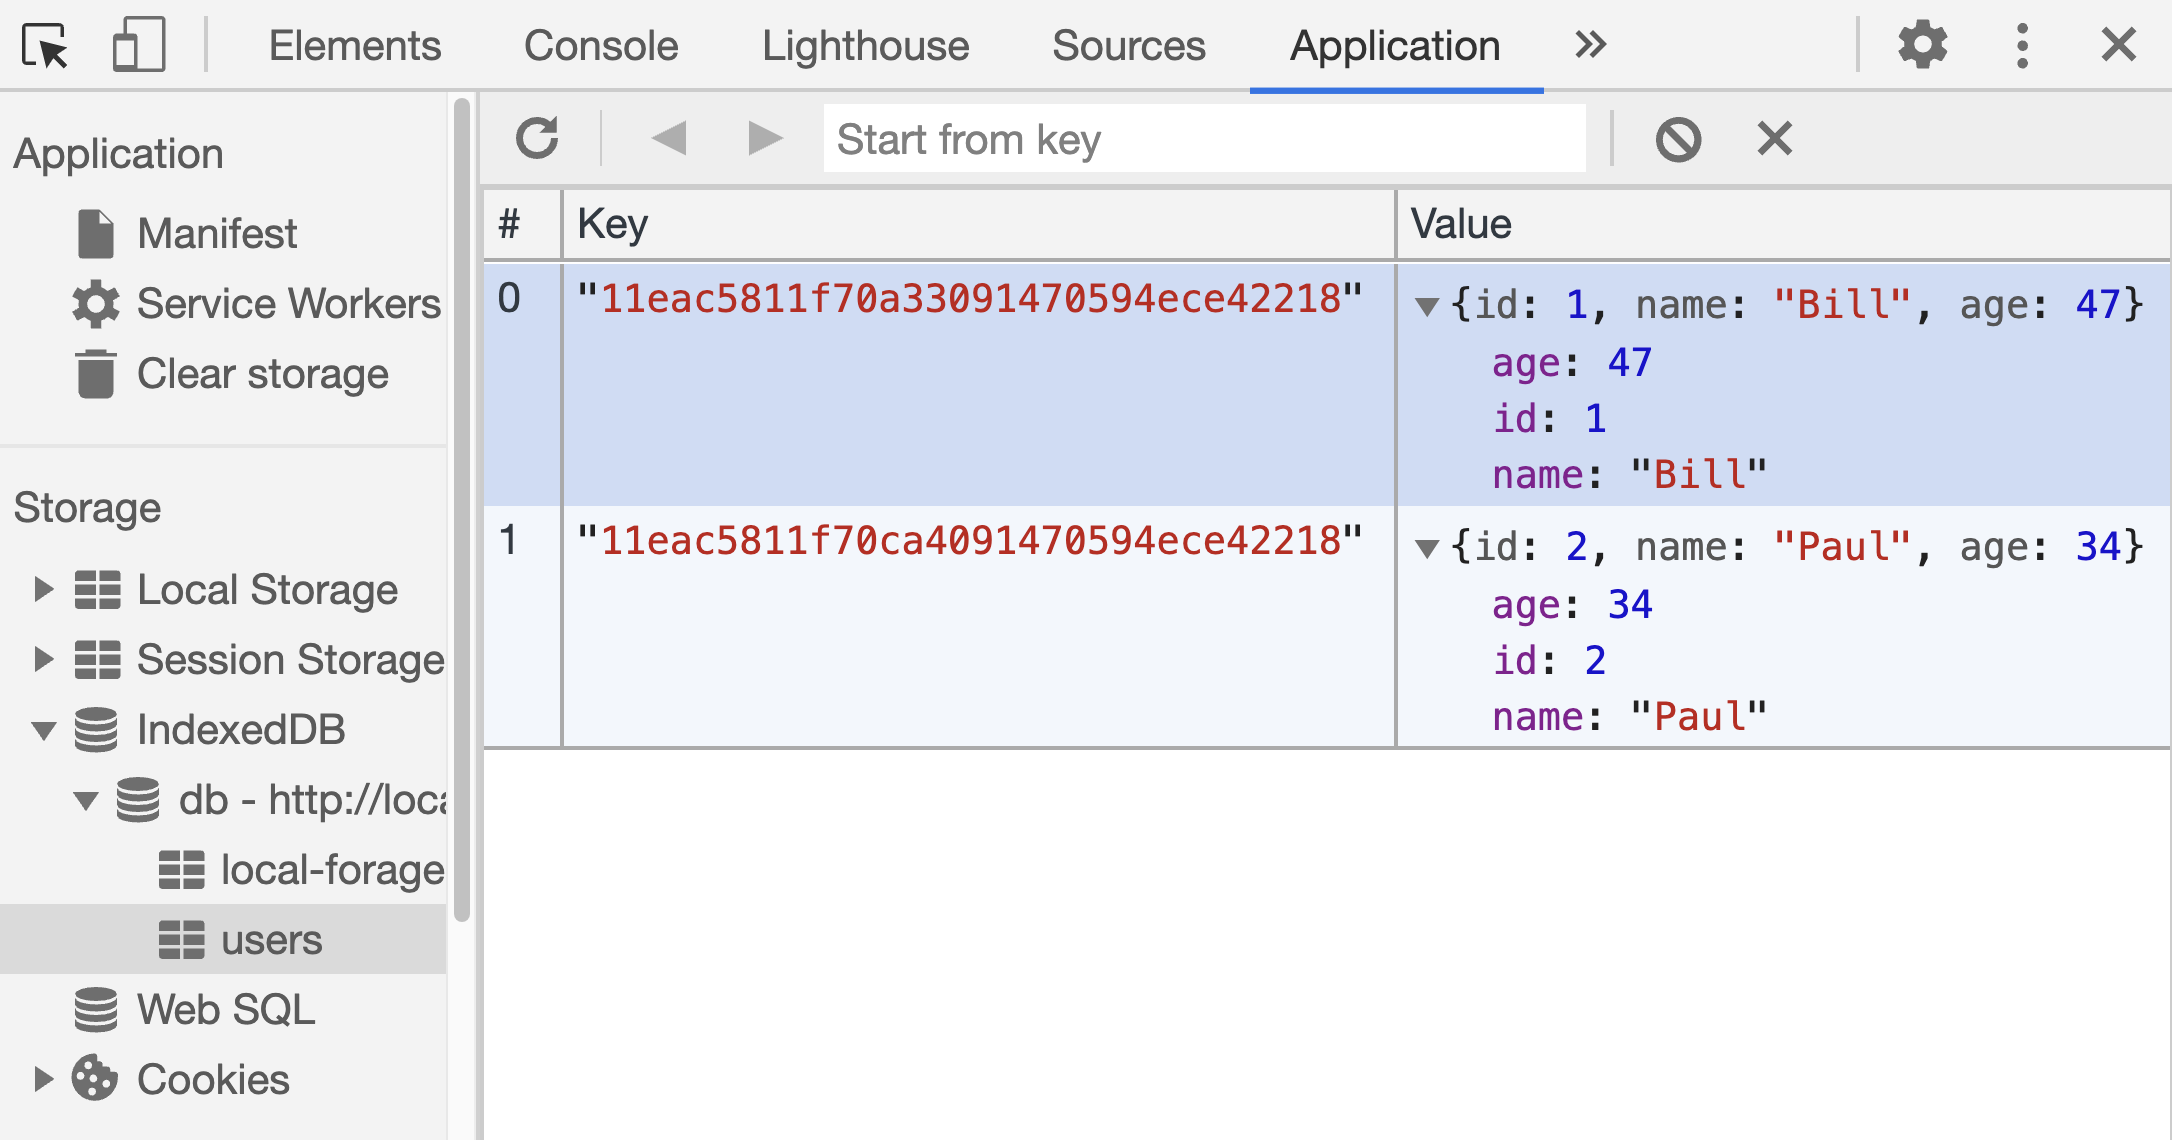Image resolution: width=2172 pixels, height=1140 pixels.
Task: Click the Start from key field
Action: [1204, 139]
